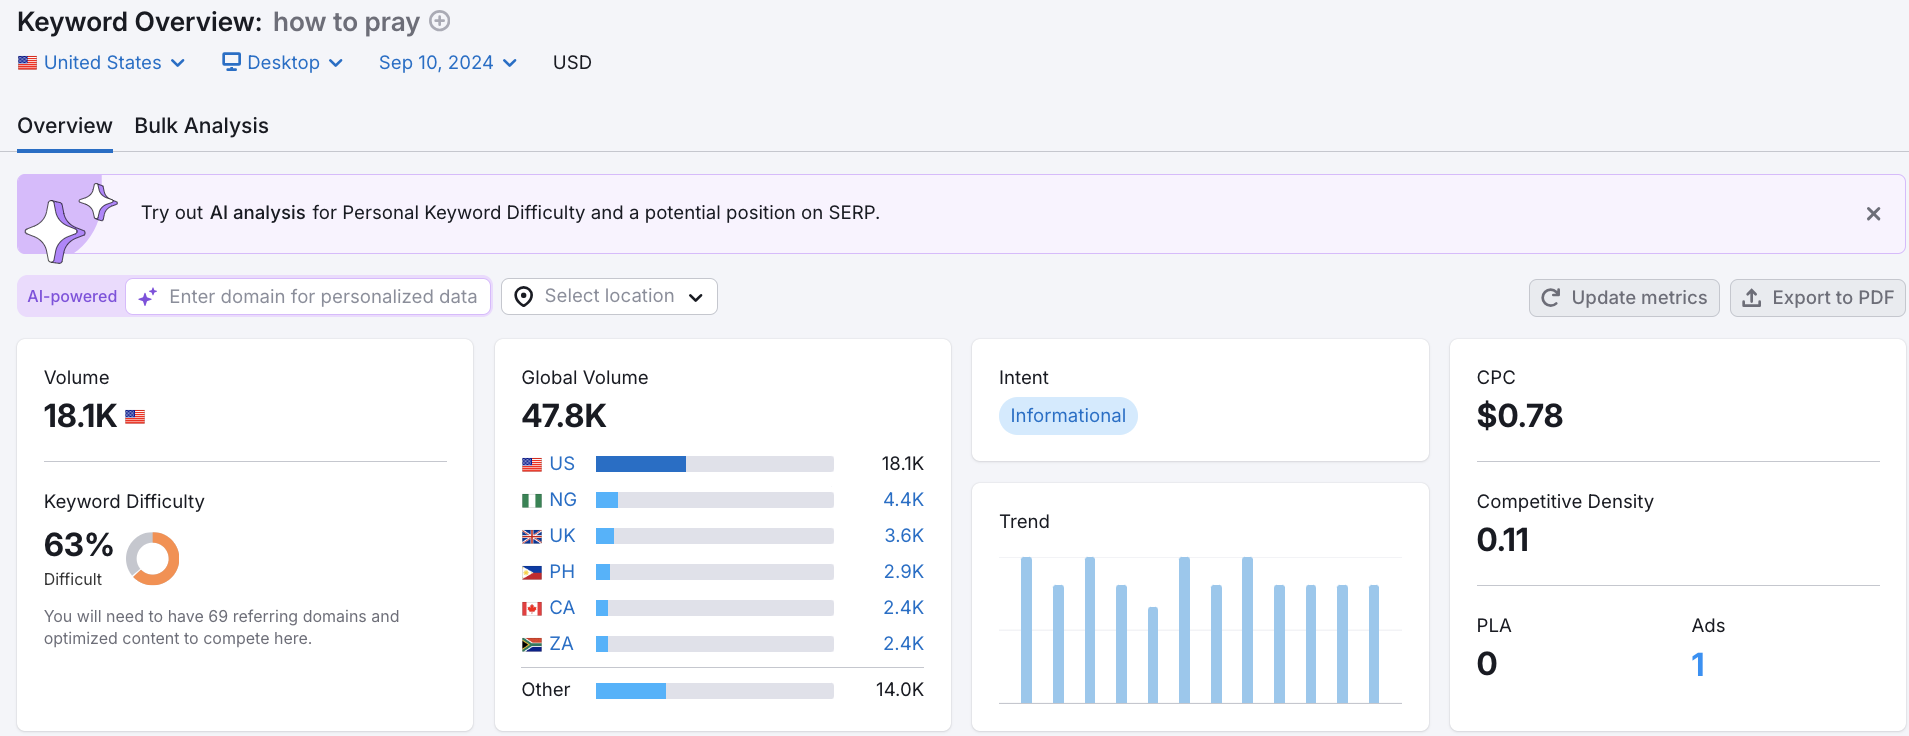
Task: Click the Keyword Difficulty donut chart
Action: (153, 558)
